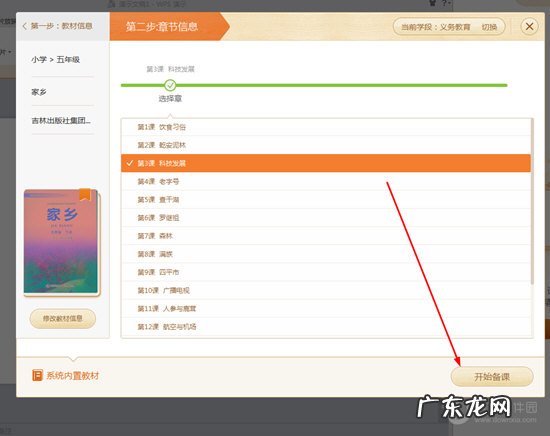Click the 吉林出版社集团 publisher entry
The height and width of the screenshot is (436, 550).
tap(61, 121)
